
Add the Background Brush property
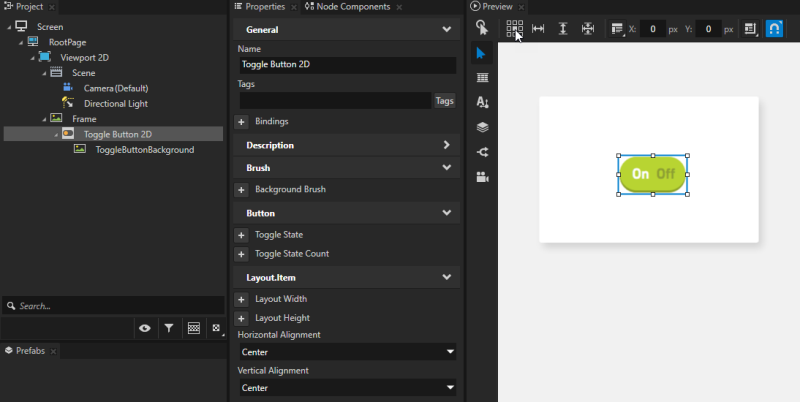click(241, 189)
